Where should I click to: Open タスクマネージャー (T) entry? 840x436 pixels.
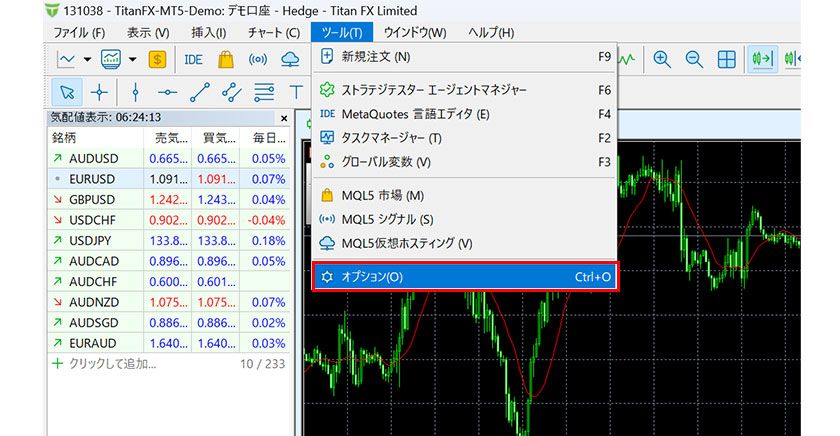pyautogui.click(x=464, y=138)
